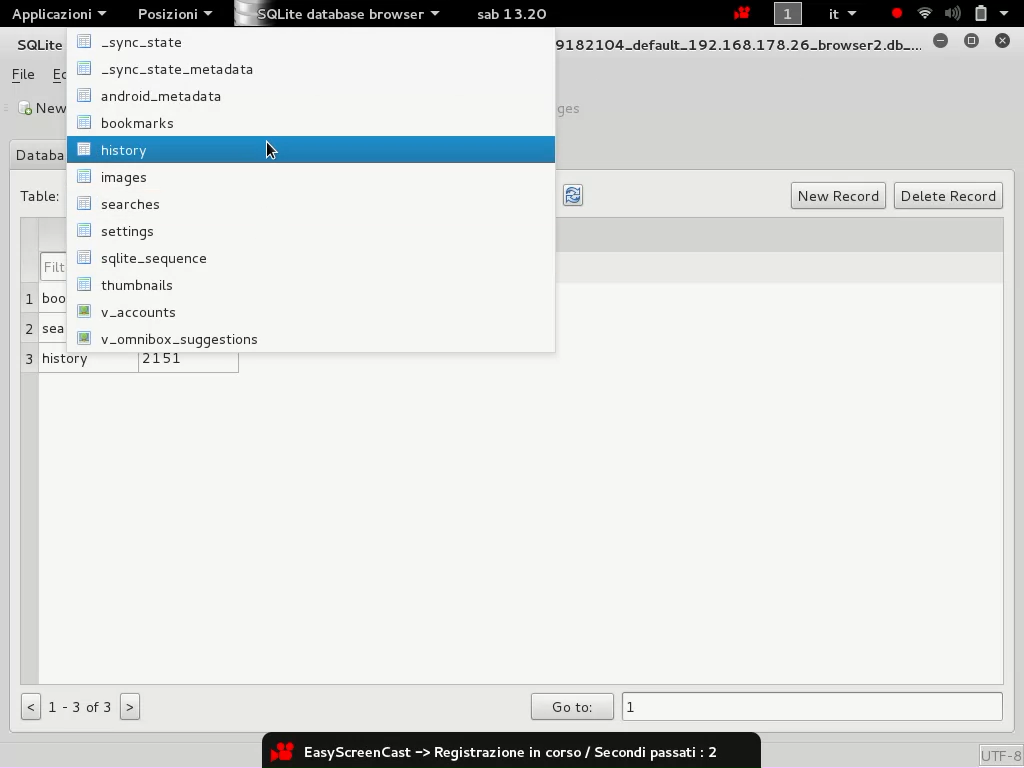Viewport: 1024px width, 768px height.
Task: Go to next page of records
Action: point(130,707)
